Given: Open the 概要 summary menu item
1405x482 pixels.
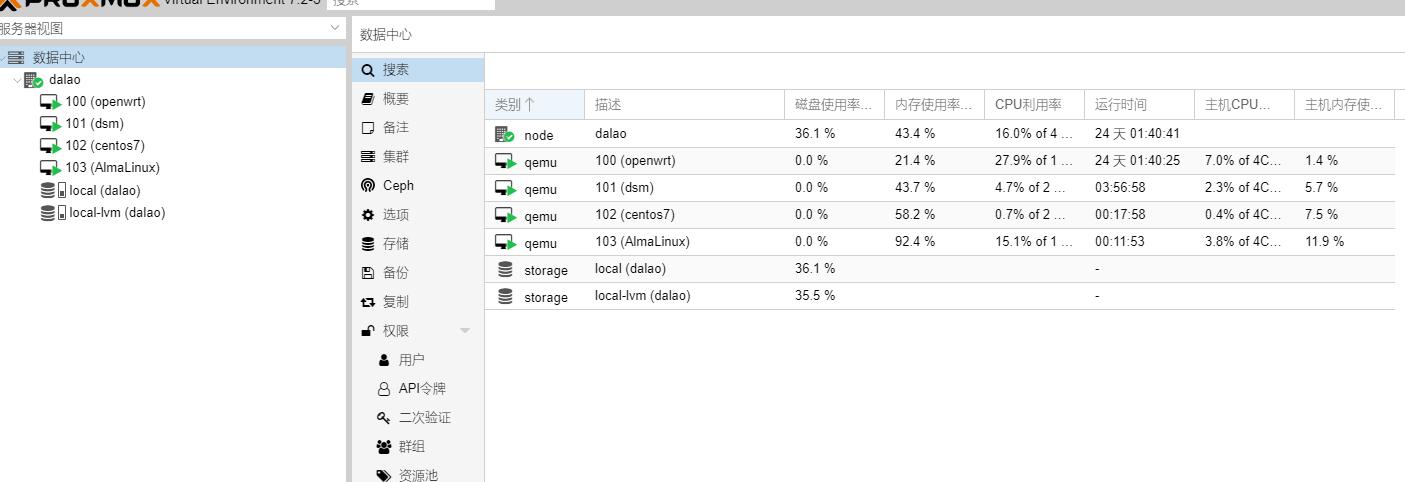Looking at the screenshot, I should point(396,99).
